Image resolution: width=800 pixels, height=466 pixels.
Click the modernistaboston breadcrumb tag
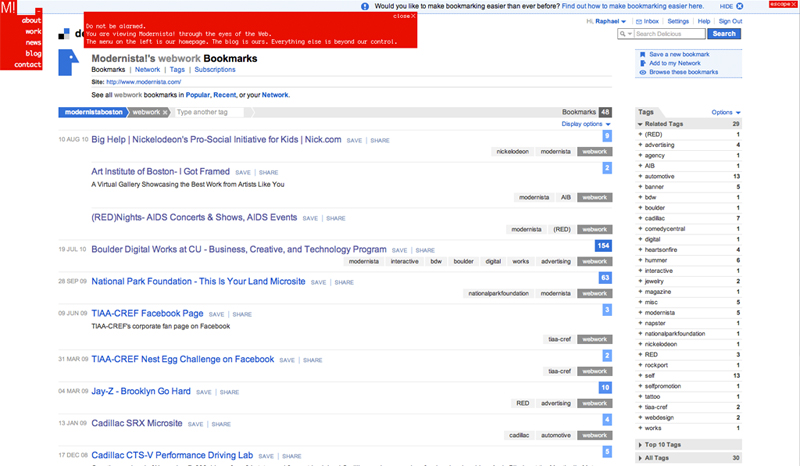93,112
